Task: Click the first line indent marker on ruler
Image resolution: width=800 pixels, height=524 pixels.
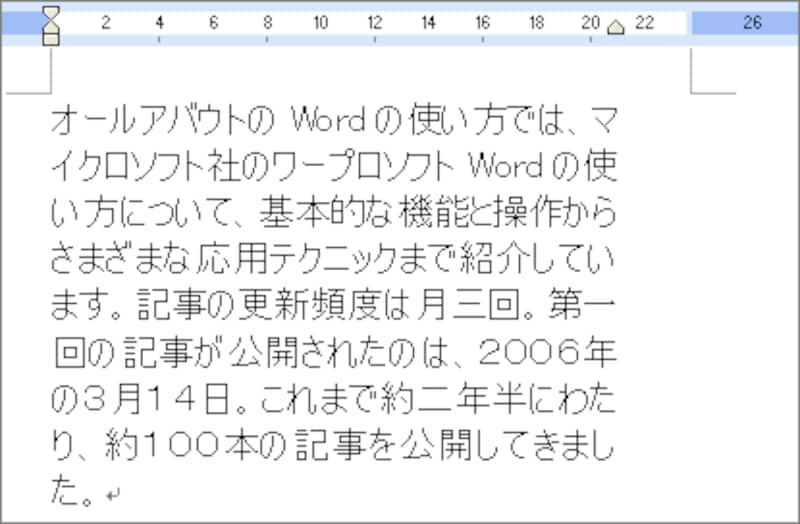Action: (51, 13)
